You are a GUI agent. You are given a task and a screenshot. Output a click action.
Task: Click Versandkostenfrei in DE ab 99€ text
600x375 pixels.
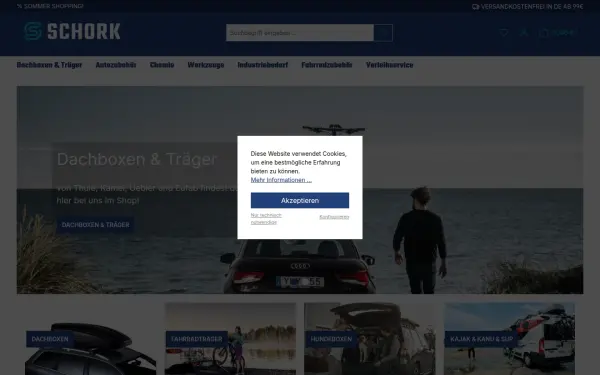click(x=532, y=7)
